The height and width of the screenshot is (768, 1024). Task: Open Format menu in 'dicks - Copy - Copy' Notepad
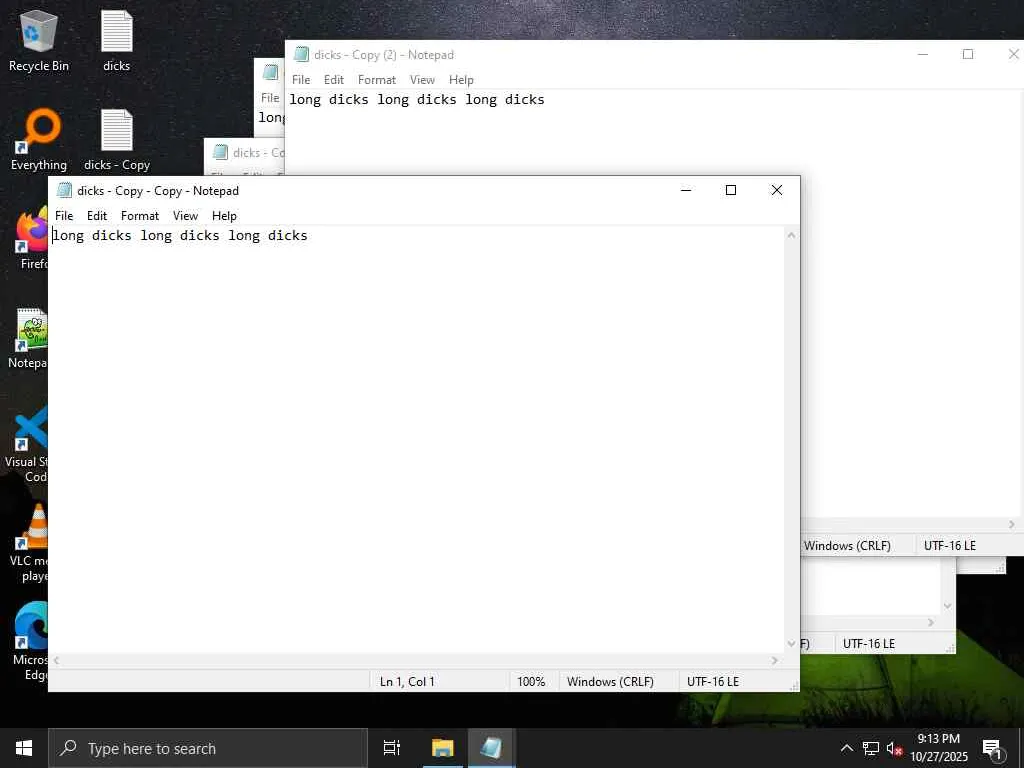point(140,216)
